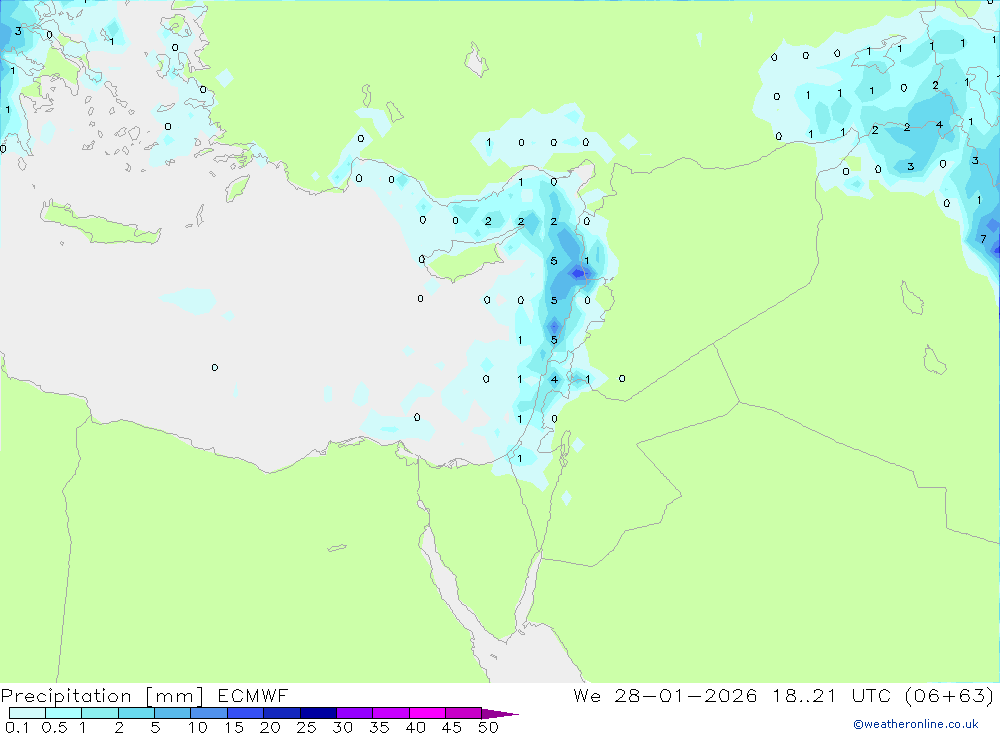Click the 'Precipitation [mm]' title text
The height and width of the screenshot is (733, 1000).
[x=102, y=695]
